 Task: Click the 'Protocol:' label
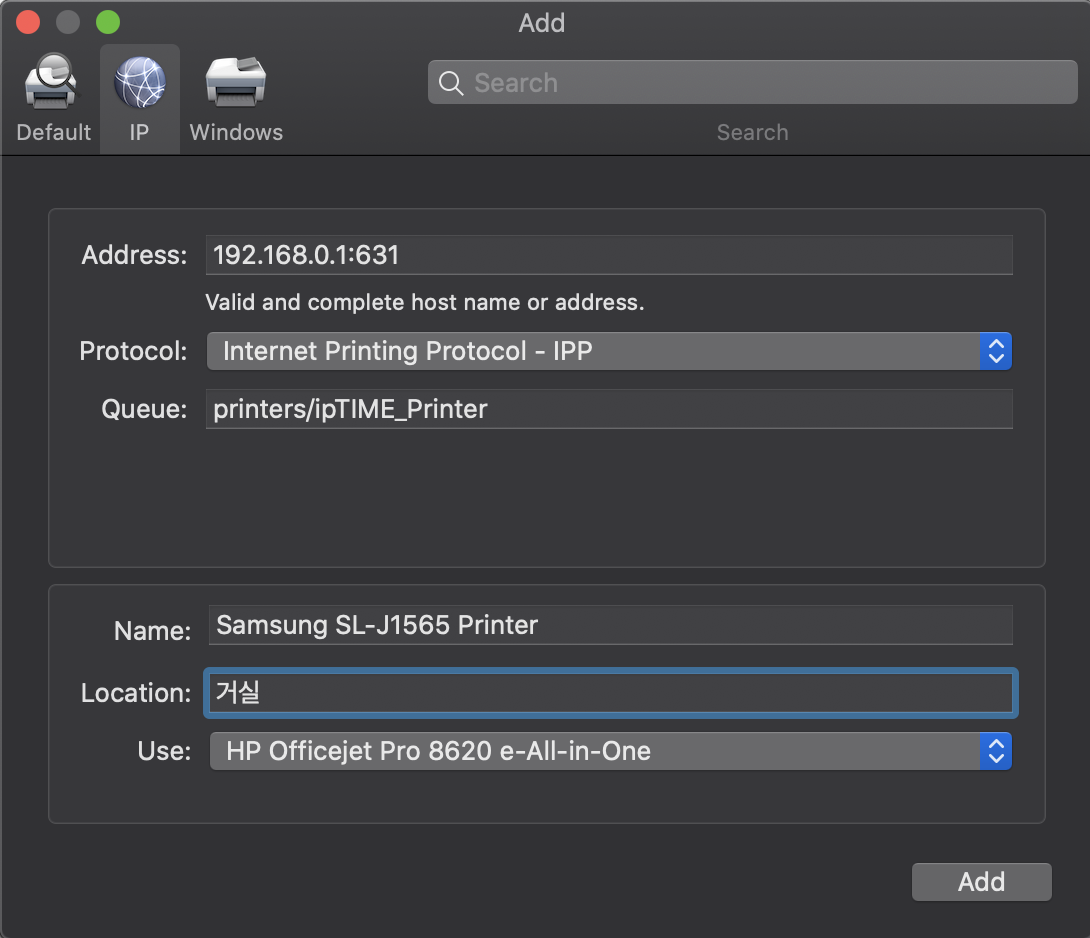[133, 351]
